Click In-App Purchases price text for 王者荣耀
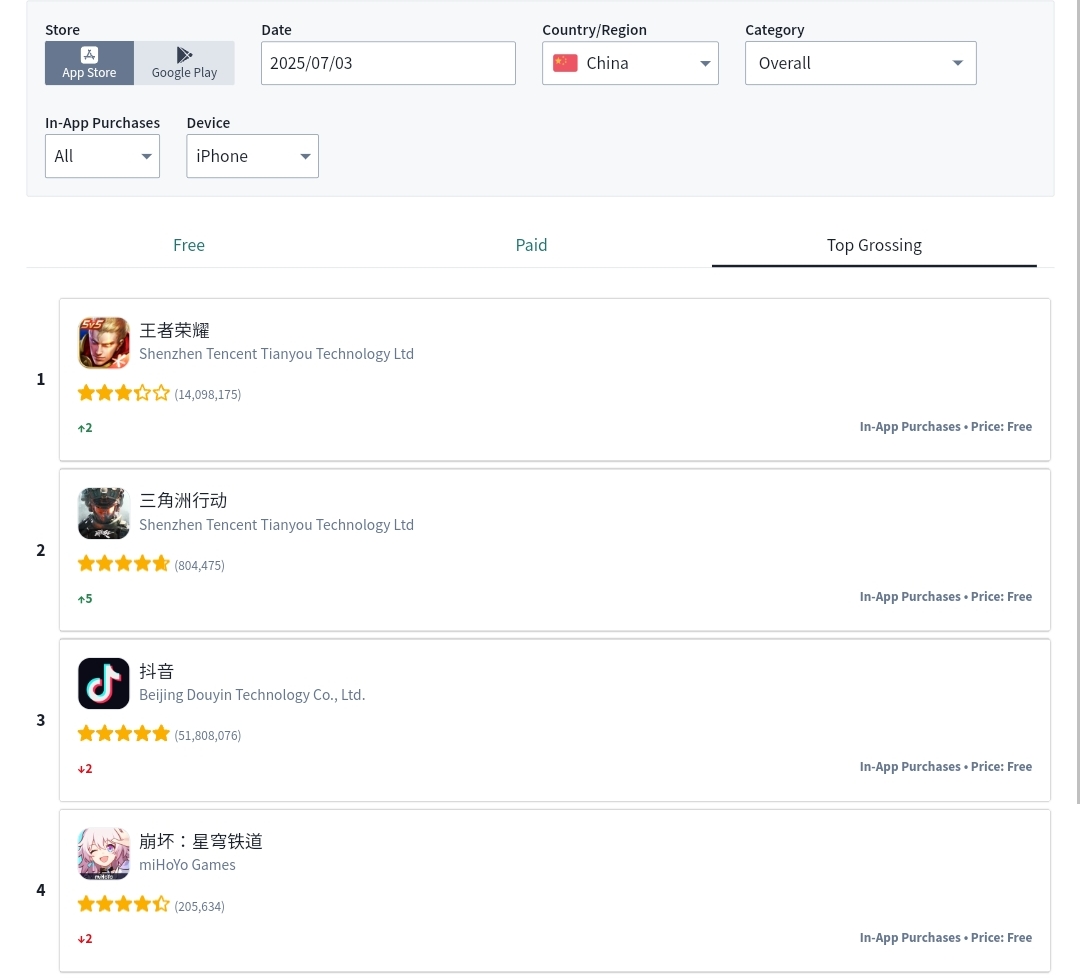The height and width of the screenshot is (978, 1080). [945, 426]
